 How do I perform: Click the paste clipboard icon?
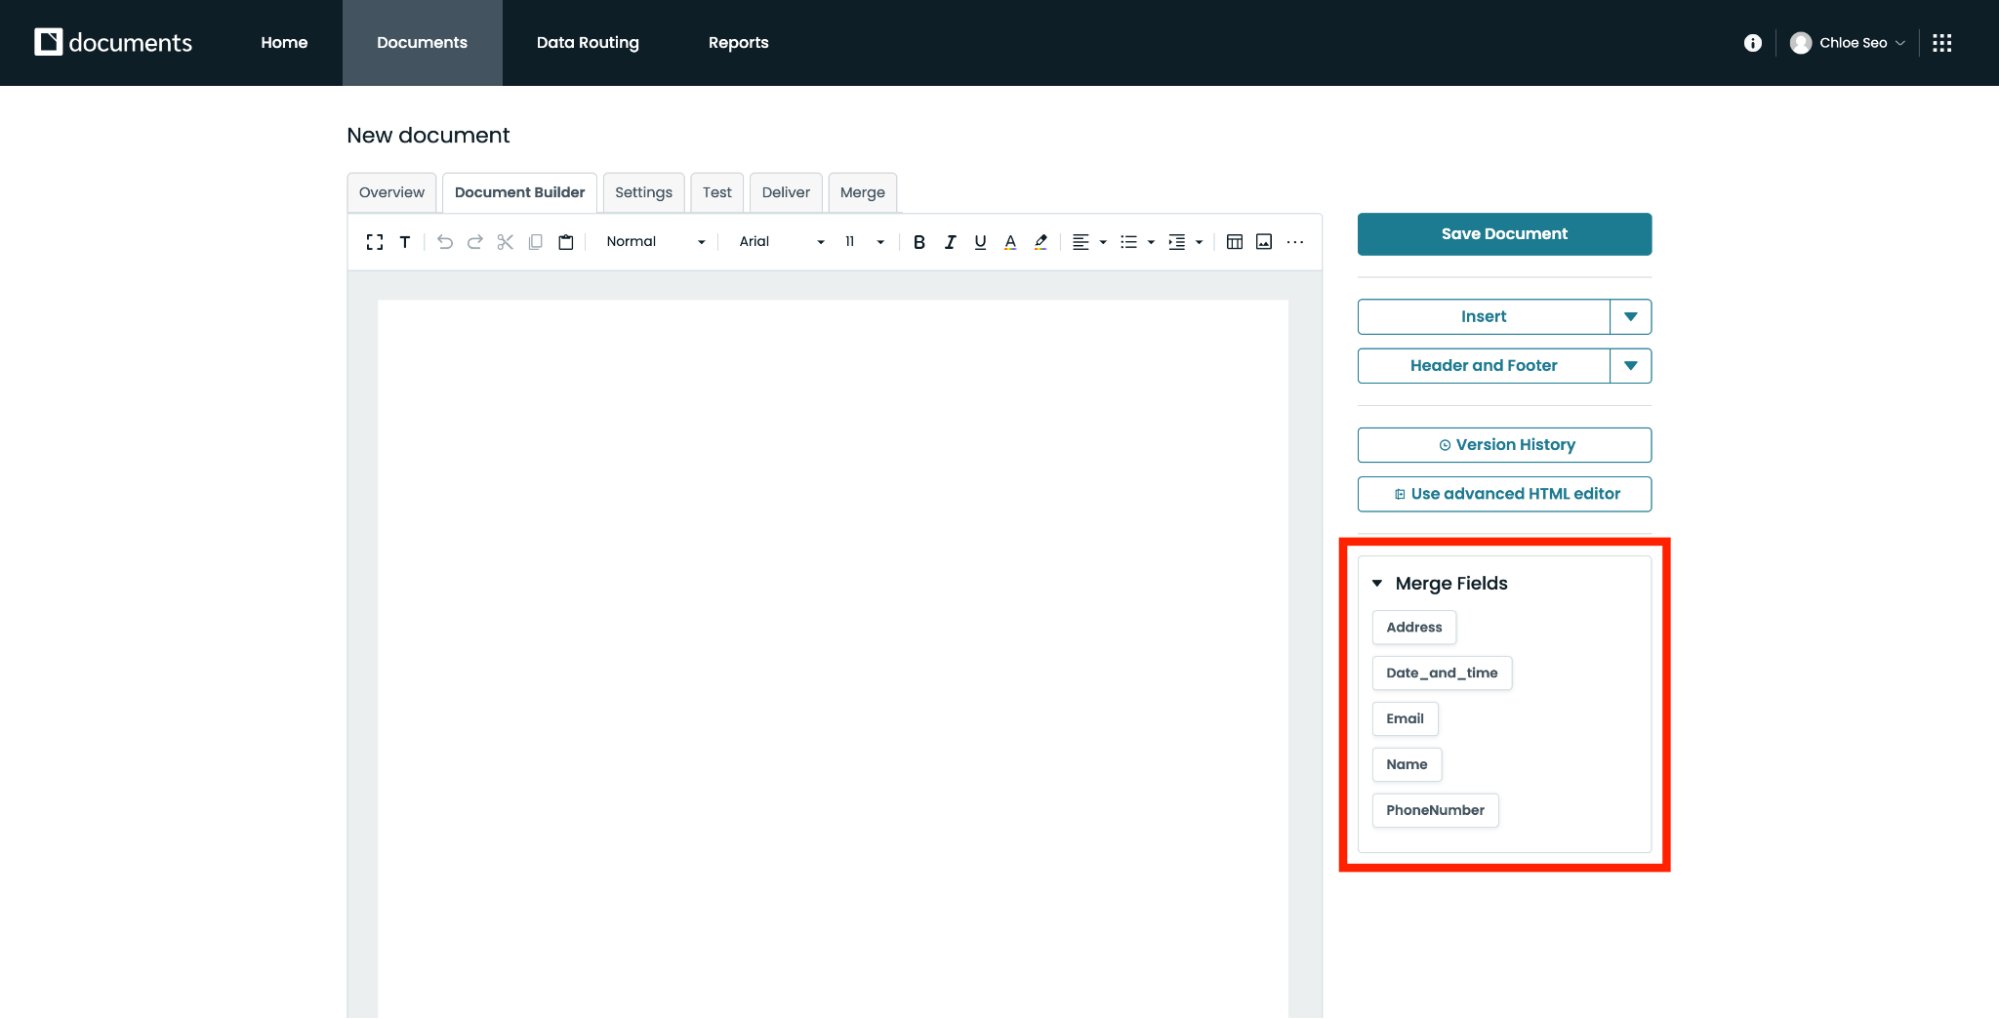coord(566,242)
